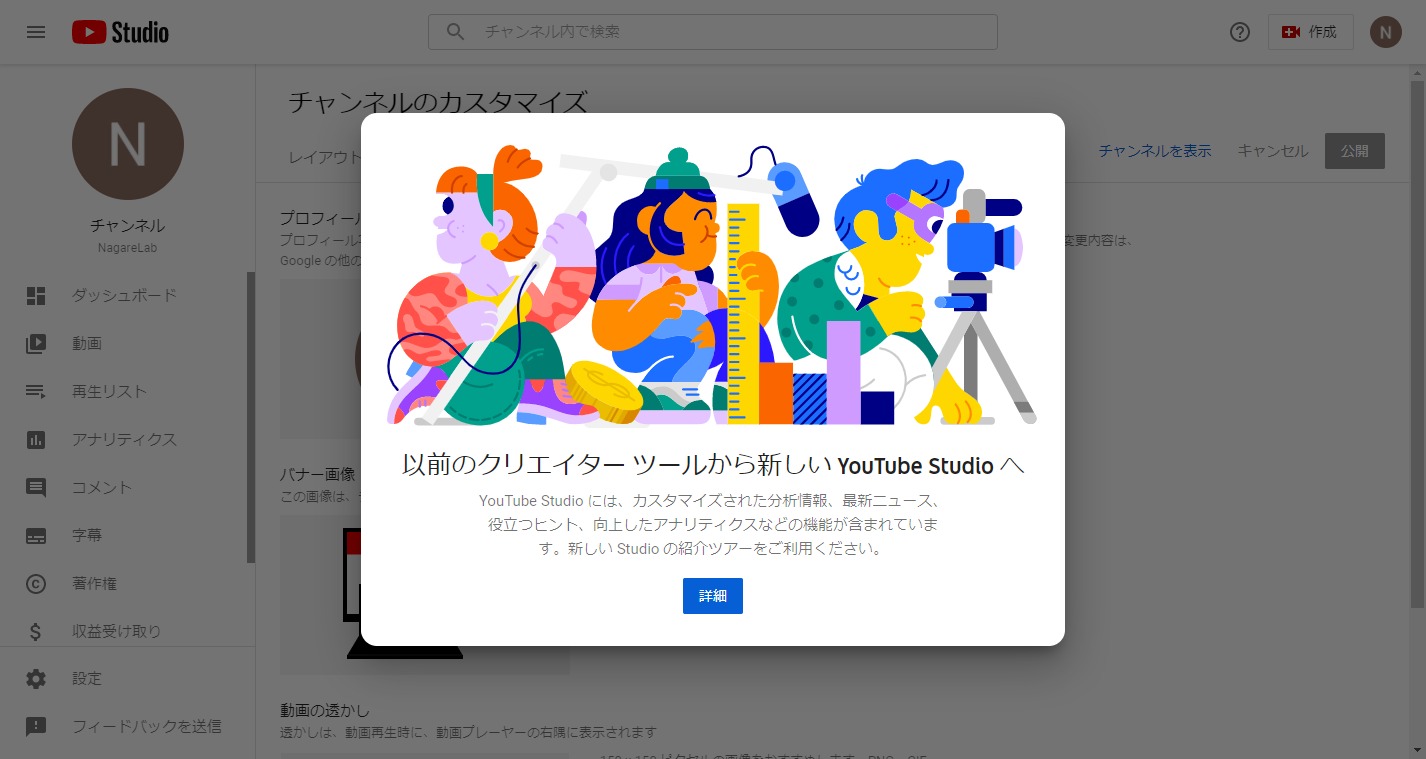Click the 動画 video library icon
Image resolution: width=1426 pixels, height=759 pixels.
[36, 343]
